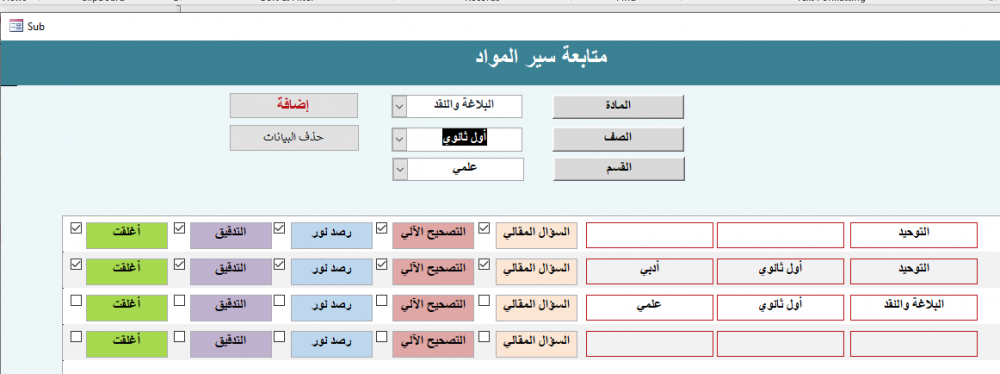Click green أغلقت button in the أدبي row
The image size is (1000, 374).
(x=127, y=271)
